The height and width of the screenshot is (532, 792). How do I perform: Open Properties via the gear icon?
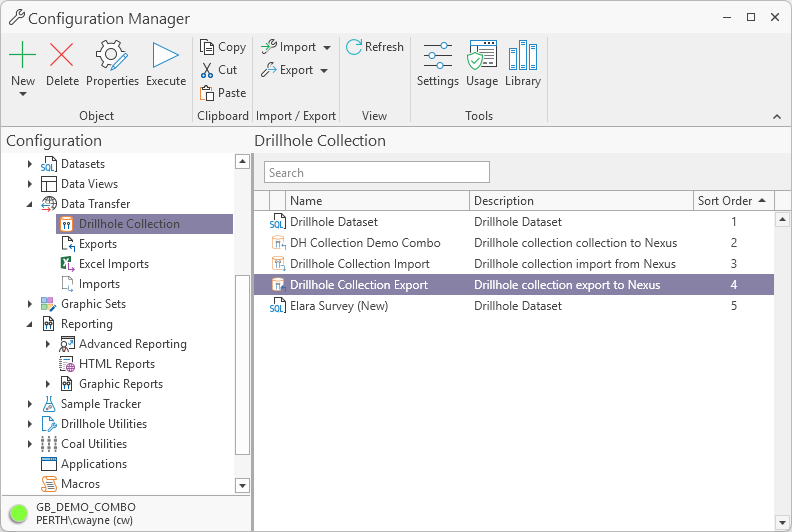coord(112,55)
